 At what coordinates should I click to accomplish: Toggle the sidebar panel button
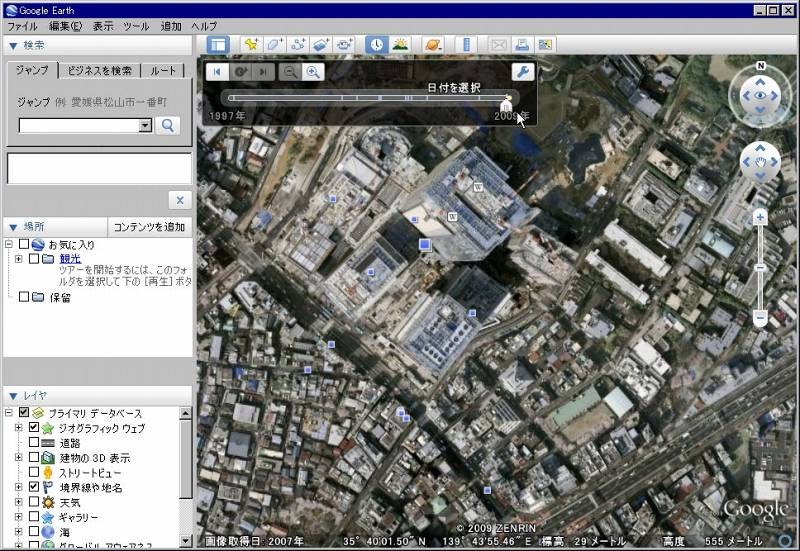click(218, 45)
